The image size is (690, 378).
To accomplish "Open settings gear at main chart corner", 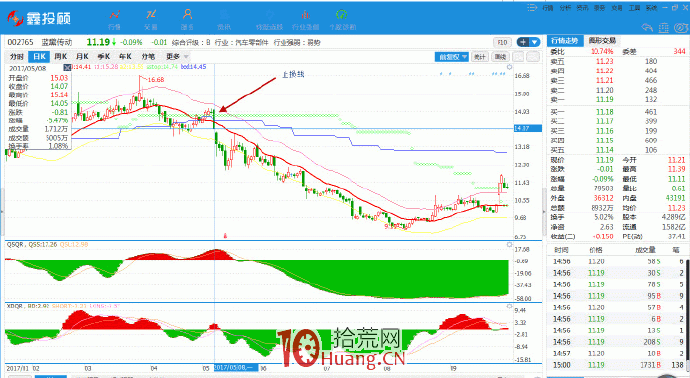I will 509,67.
